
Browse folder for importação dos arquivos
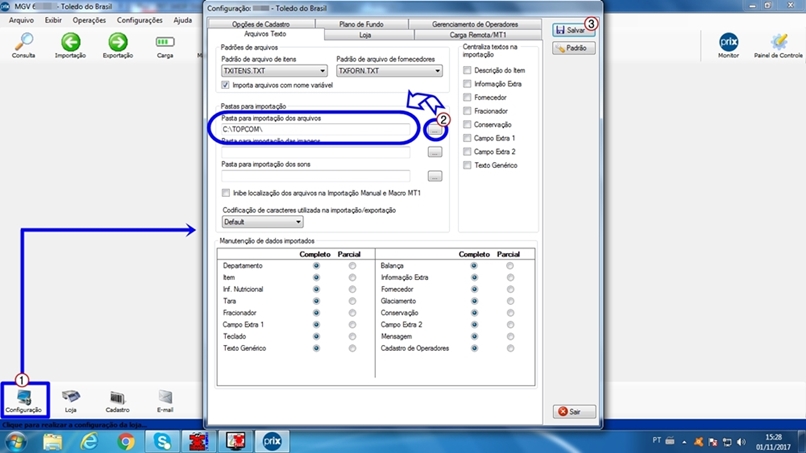435,131
